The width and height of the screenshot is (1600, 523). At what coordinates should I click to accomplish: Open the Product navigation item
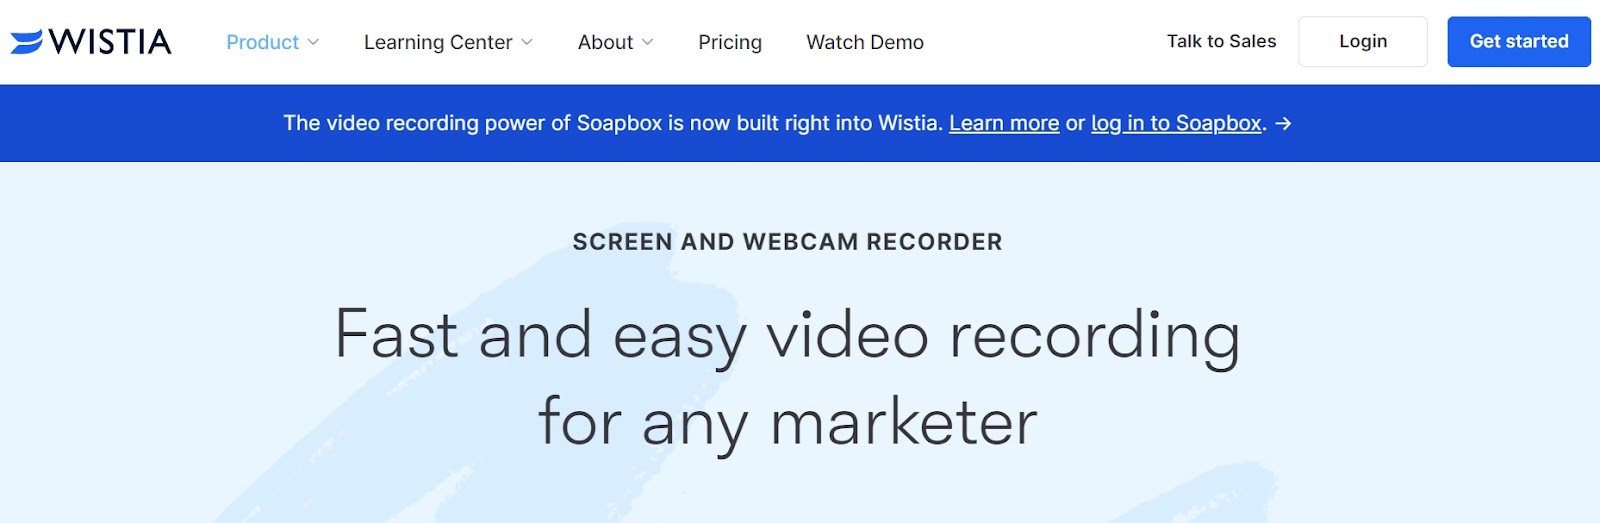(x=262, y=42)
